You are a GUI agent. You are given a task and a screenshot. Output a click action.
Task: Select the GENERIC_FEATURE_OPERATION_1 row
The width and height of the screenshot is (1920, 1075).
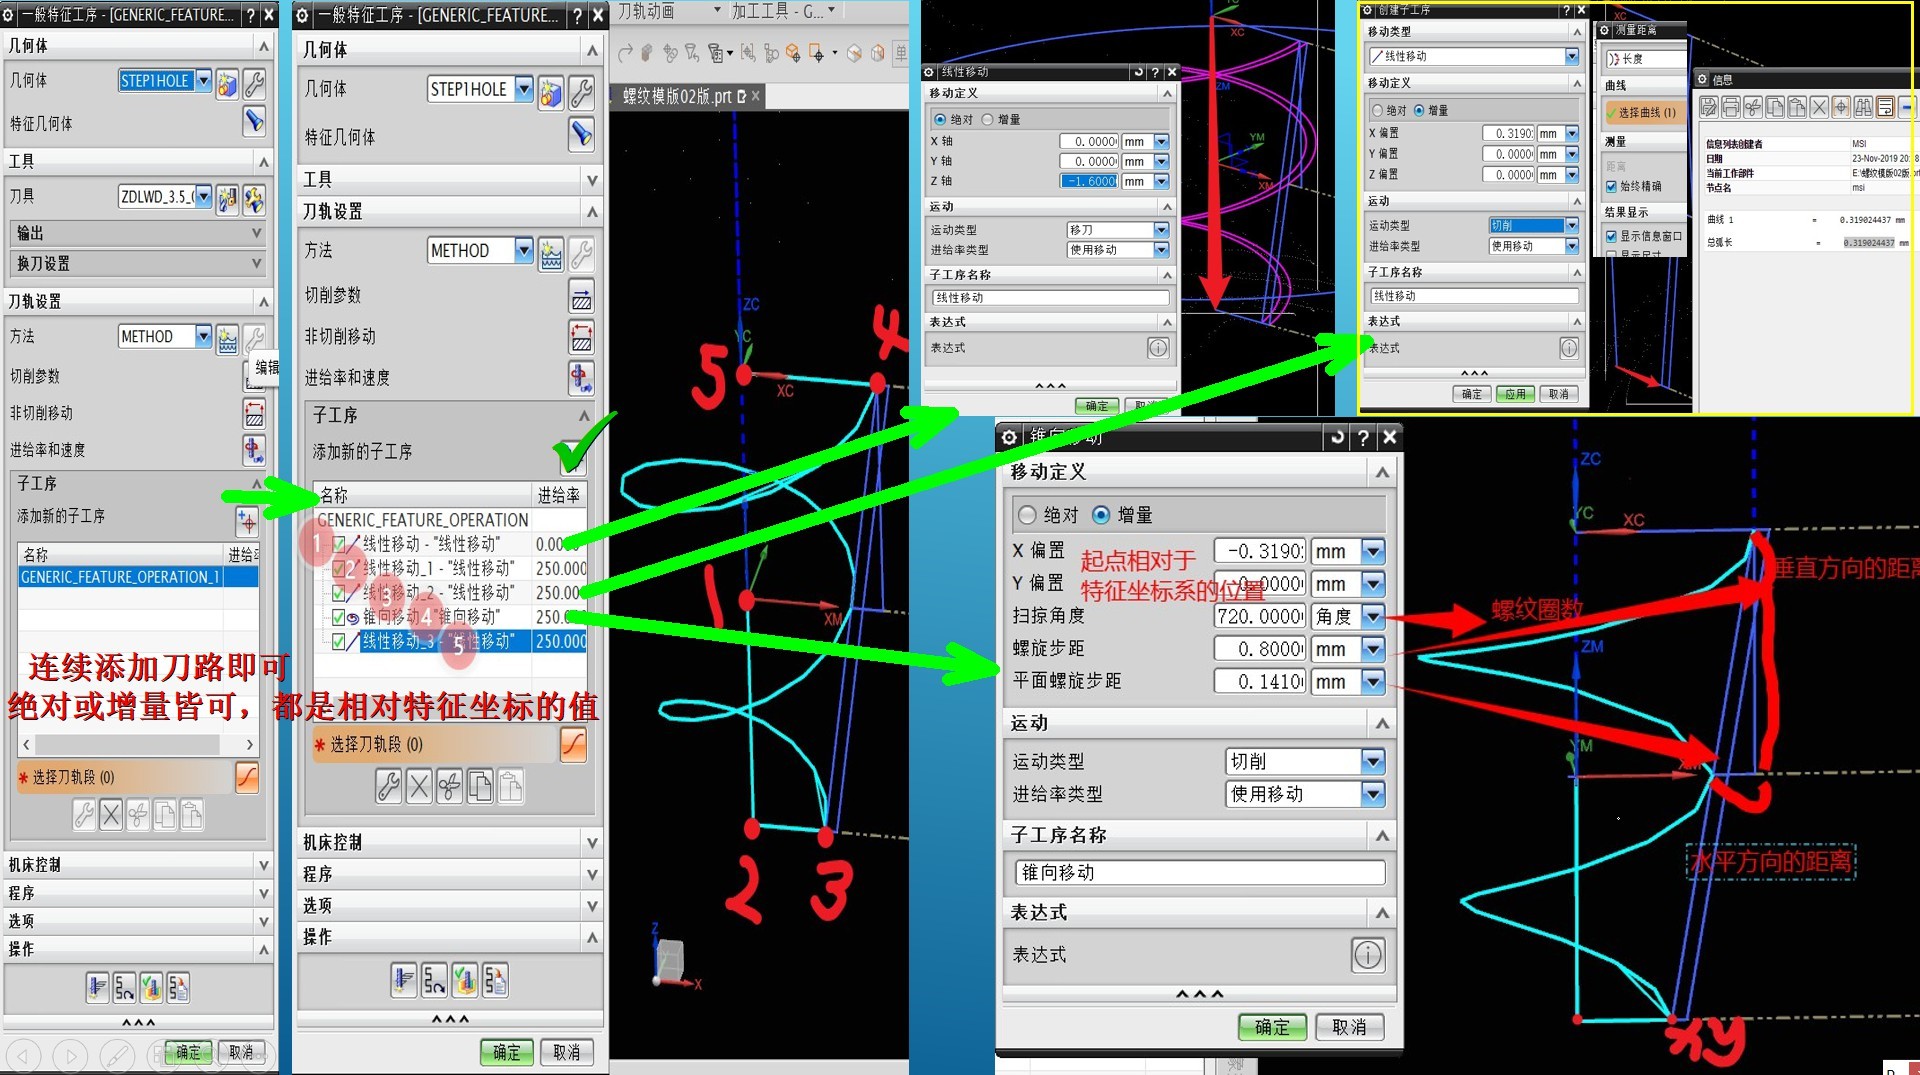[x=138, y=578]
